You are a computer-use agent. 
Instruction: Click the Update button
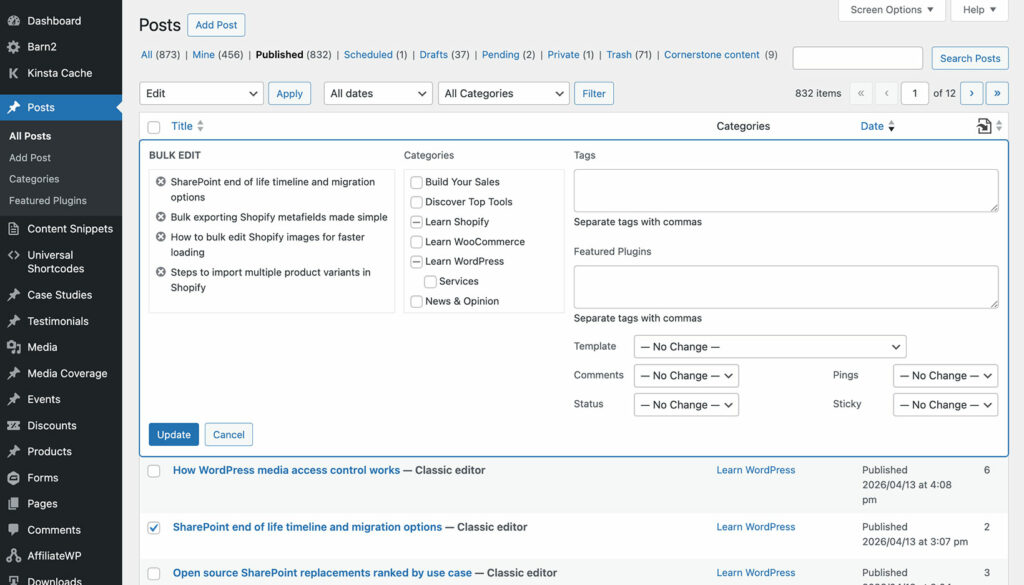tap(174, 435)
